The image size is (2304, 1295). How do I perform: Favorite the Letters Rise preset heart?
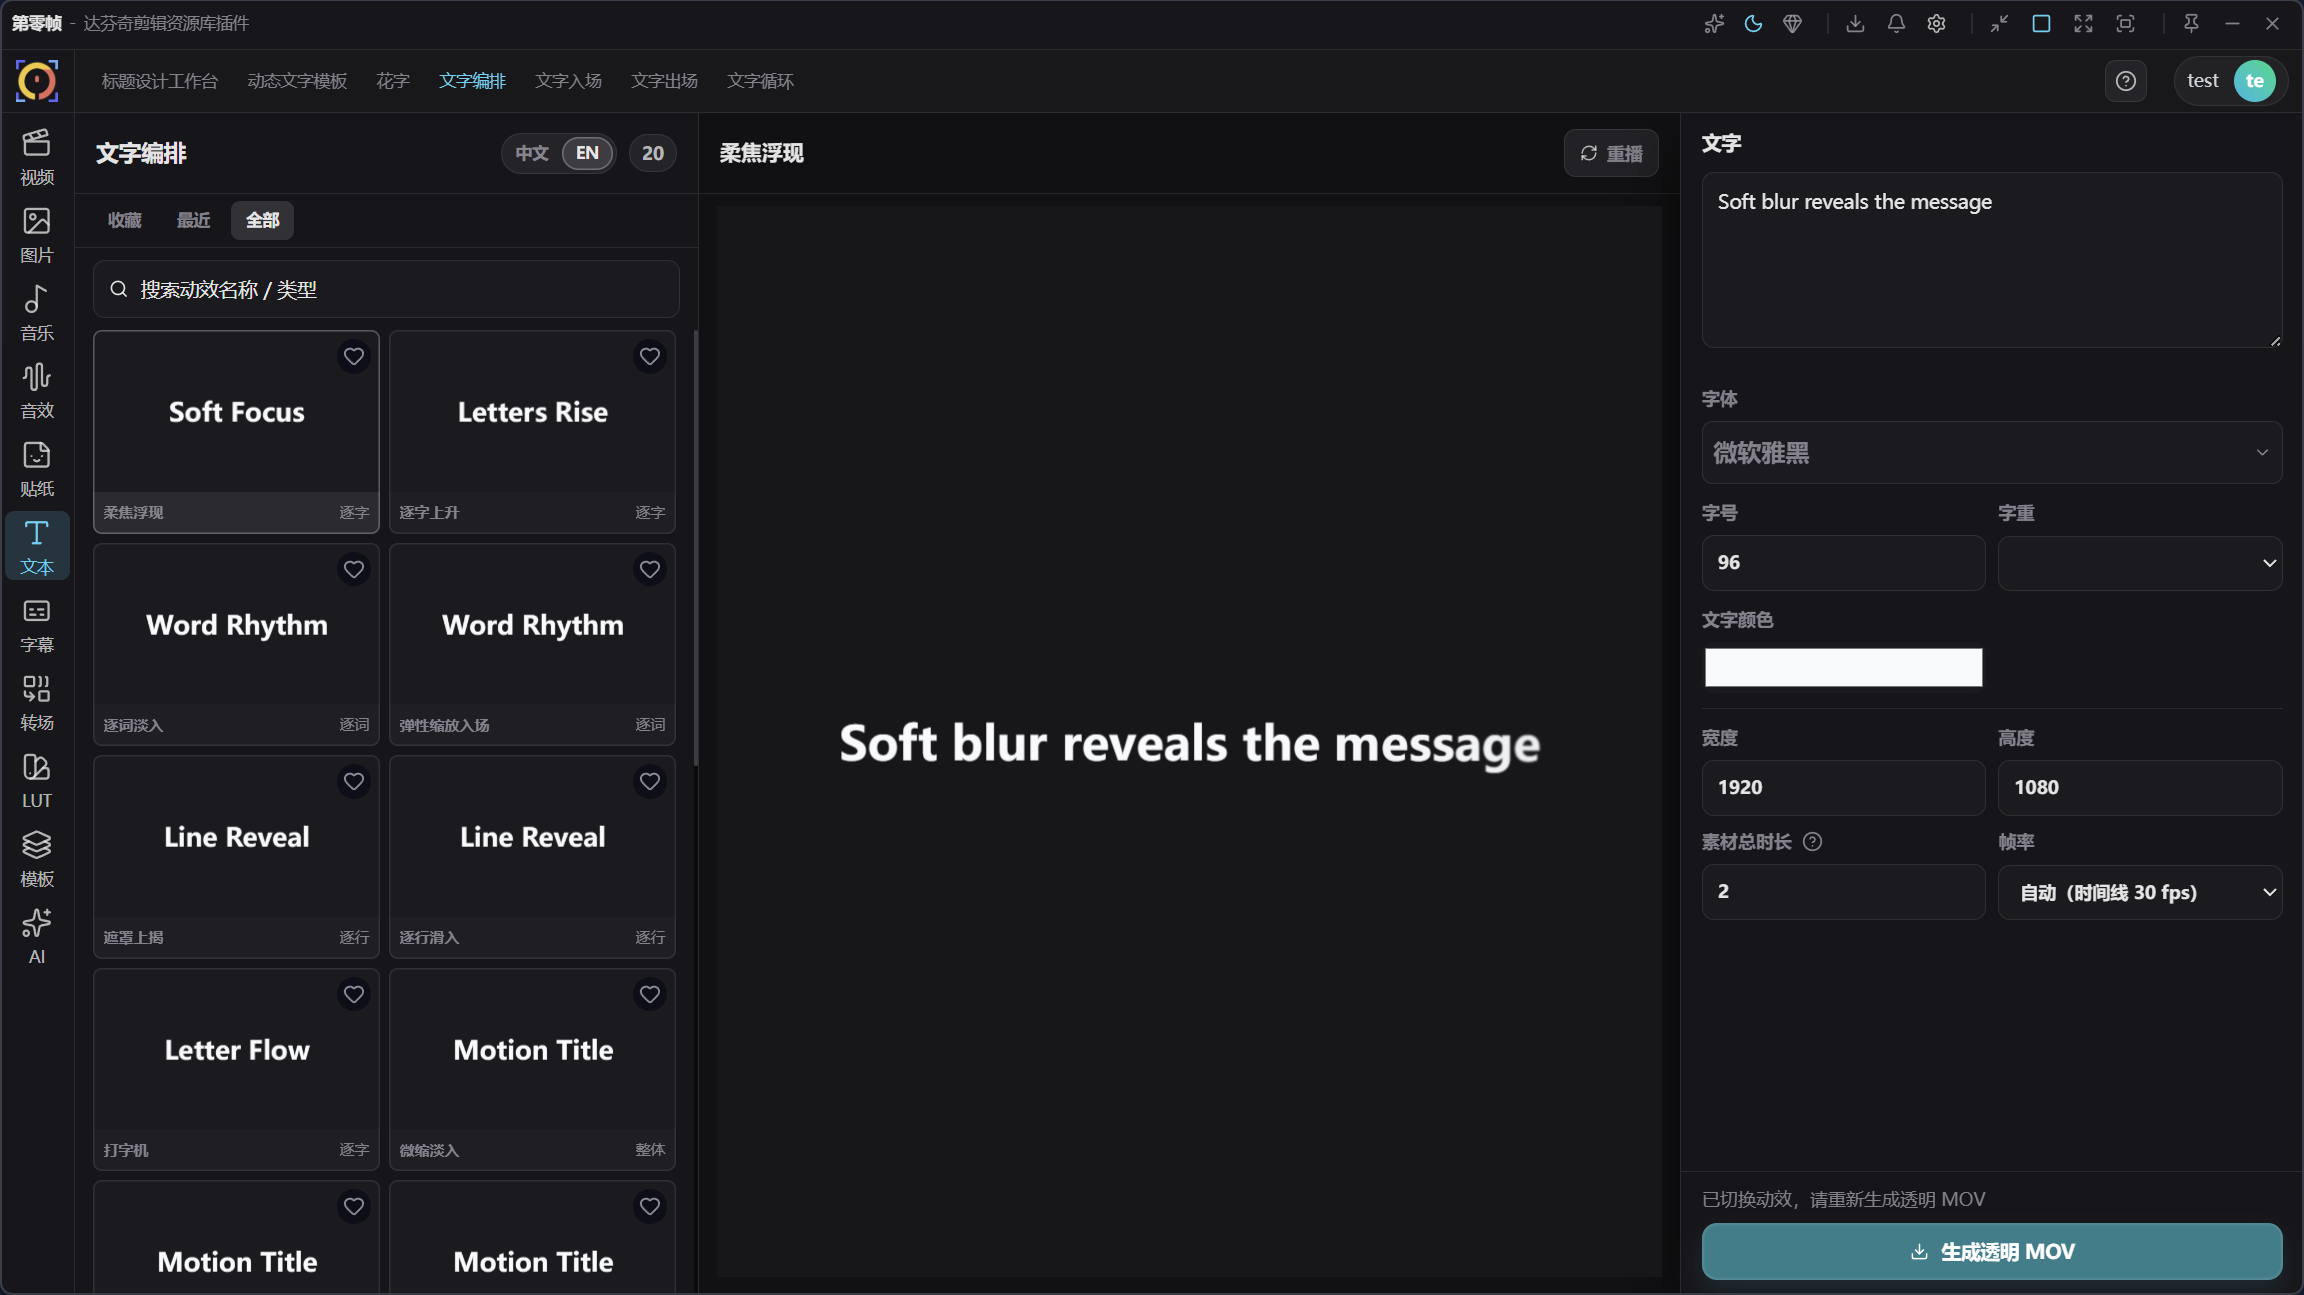click(650, 357)
